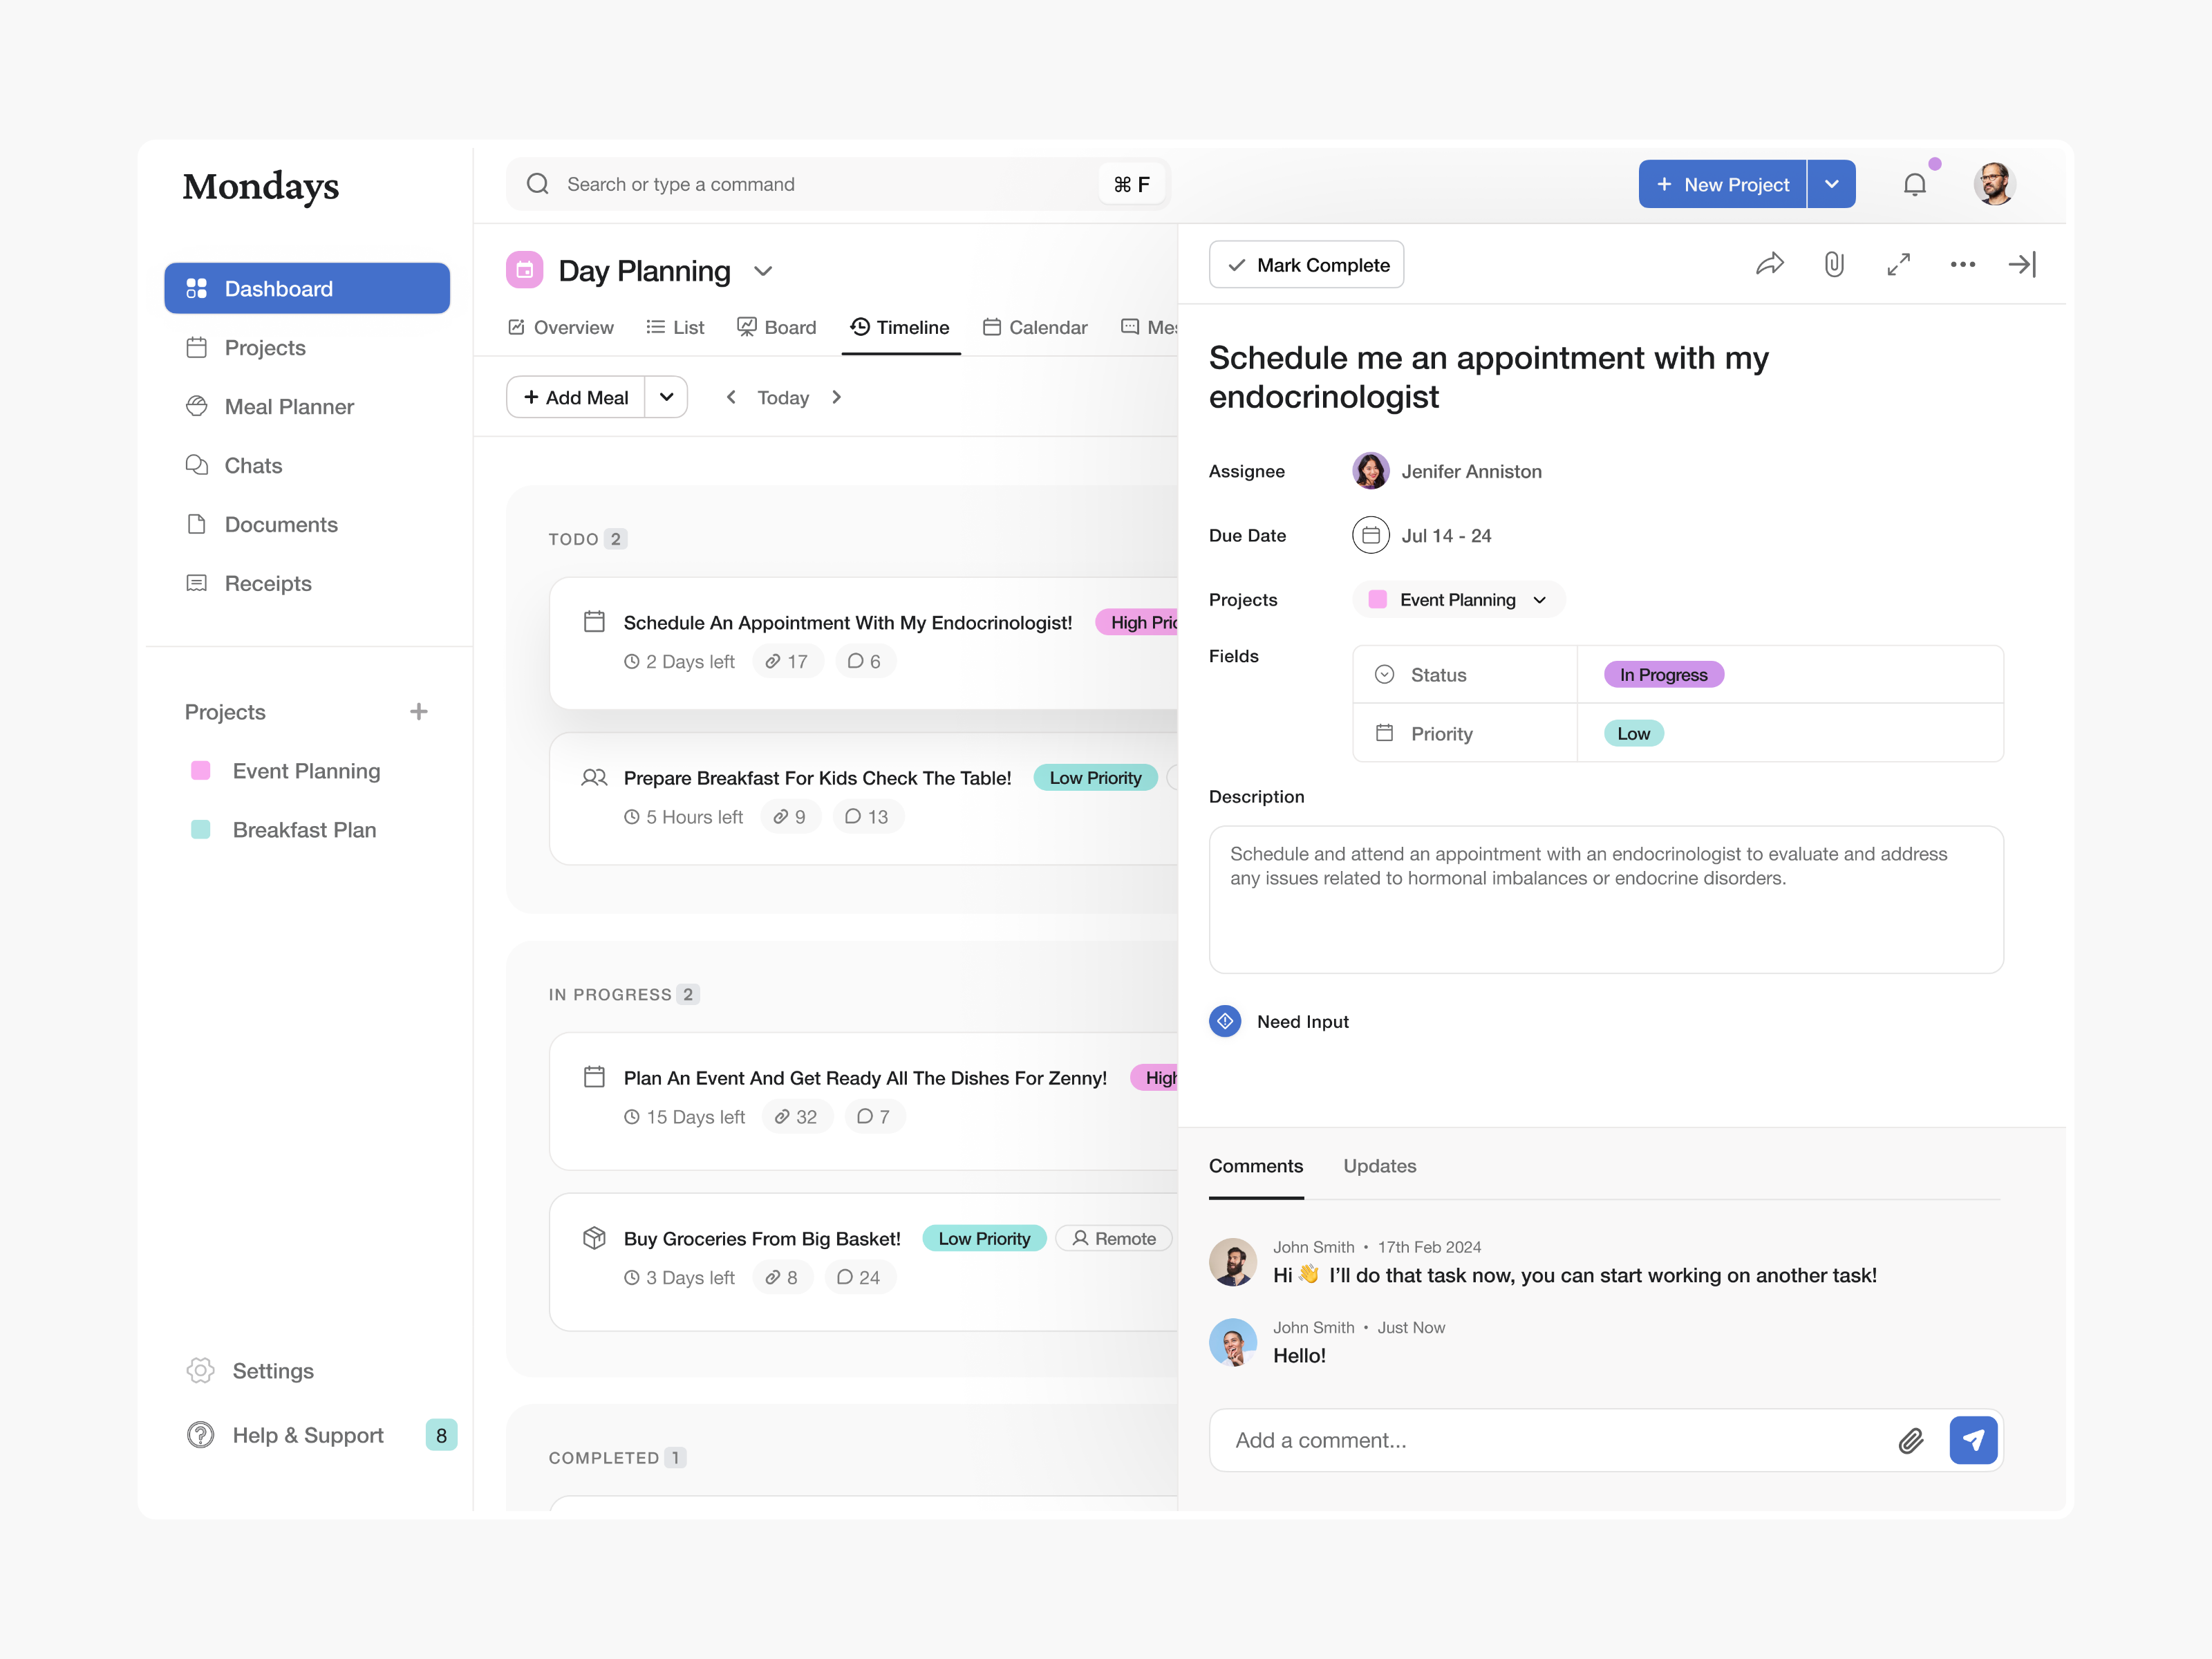Image resolution: width=2212 pixels, height=1659 pixels.
Task: Click Mark Complete on the task
Action: point(1306,264)
